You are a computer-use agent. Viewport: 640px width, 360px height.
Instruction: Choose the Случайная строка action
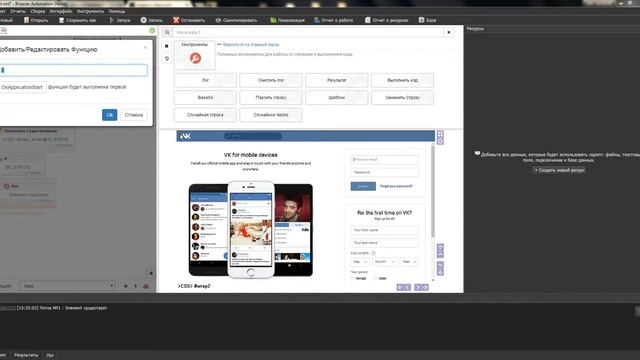pyautogui.click(x=205, y=115)
